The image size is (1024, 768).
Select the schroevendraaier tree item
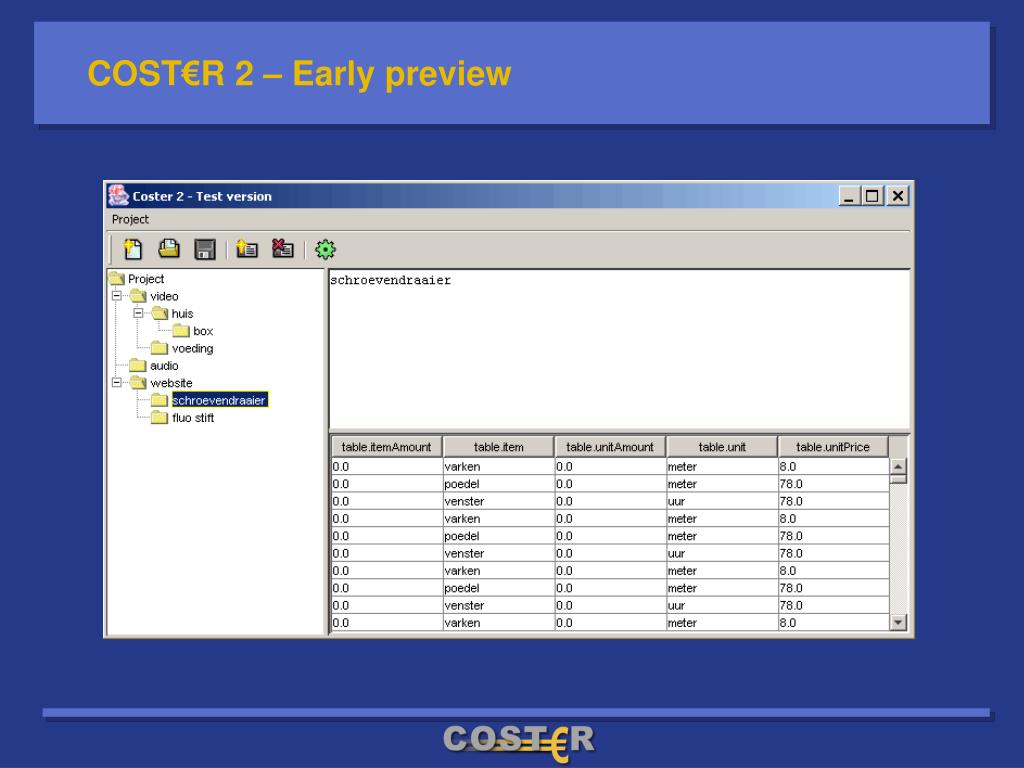[x=219, y=400]
